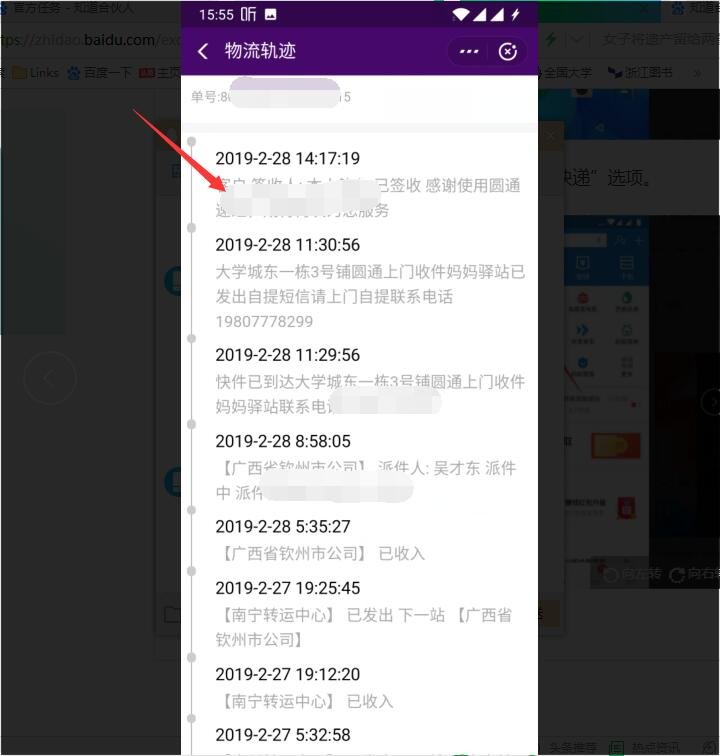Open the 浙江图书 bookmark in browser
Viewport: 720px width, 756px height.
click(x=640, y=73)
